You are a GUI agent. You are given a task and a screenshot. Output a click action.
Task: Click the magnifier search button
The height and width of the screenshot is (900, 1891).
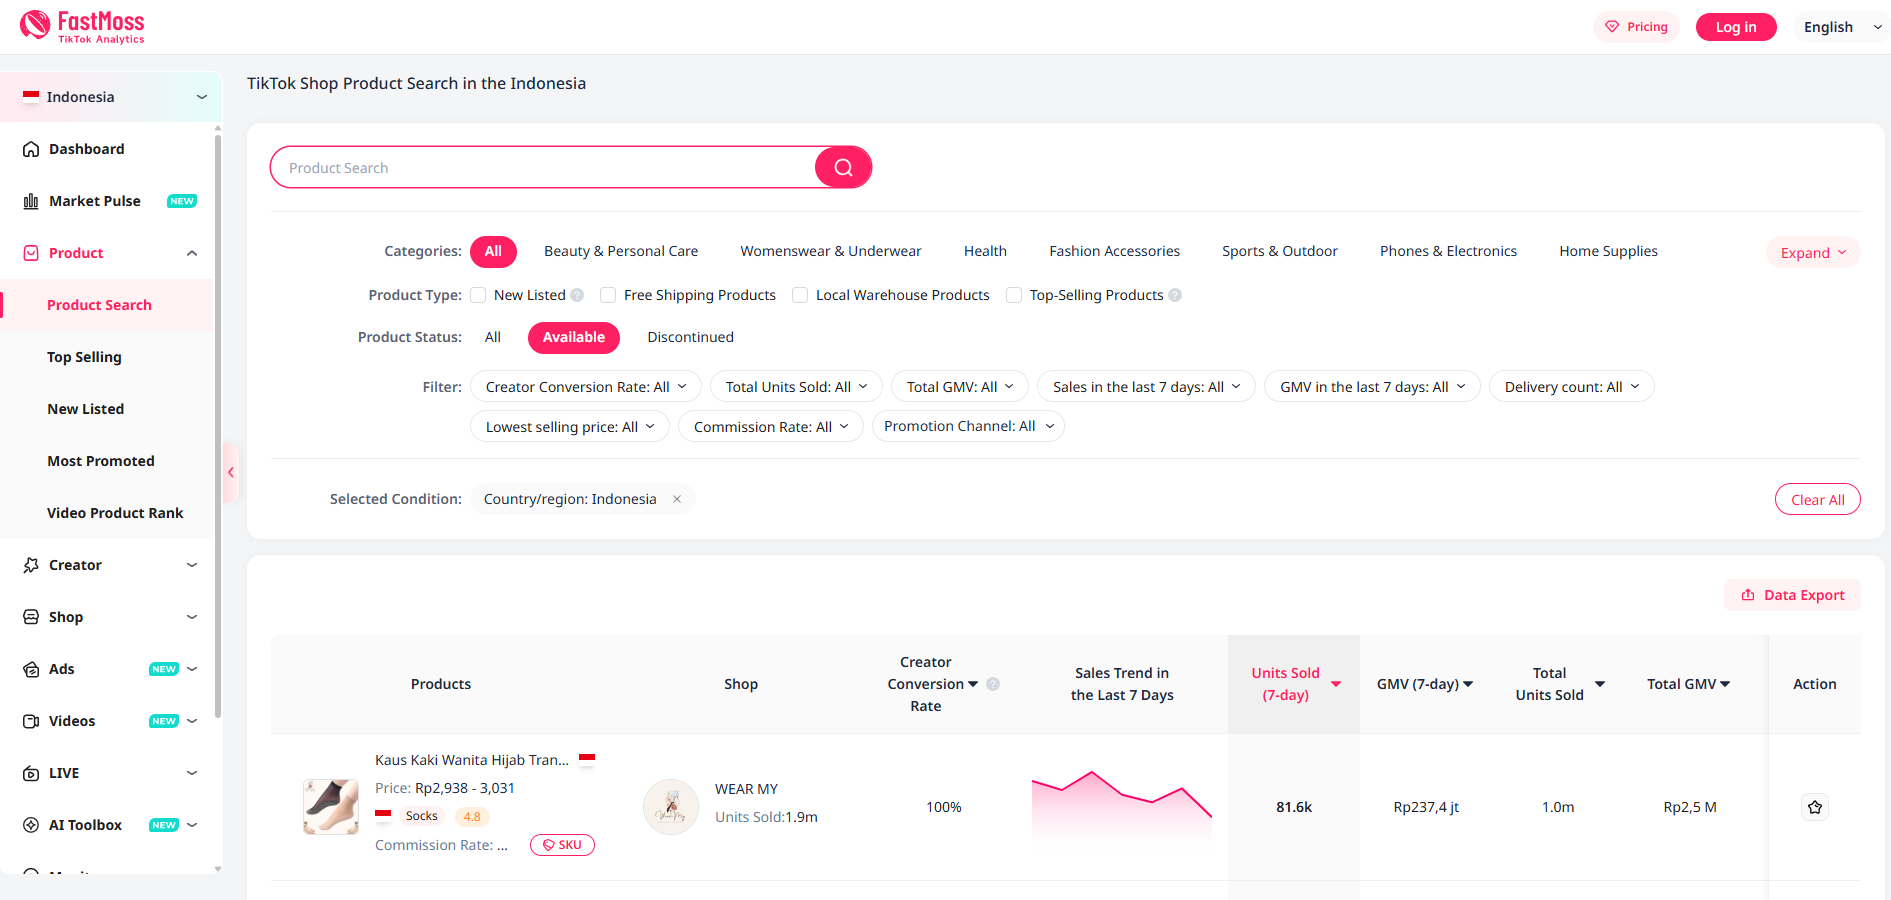pyautogui.click(x=843, y=167)
